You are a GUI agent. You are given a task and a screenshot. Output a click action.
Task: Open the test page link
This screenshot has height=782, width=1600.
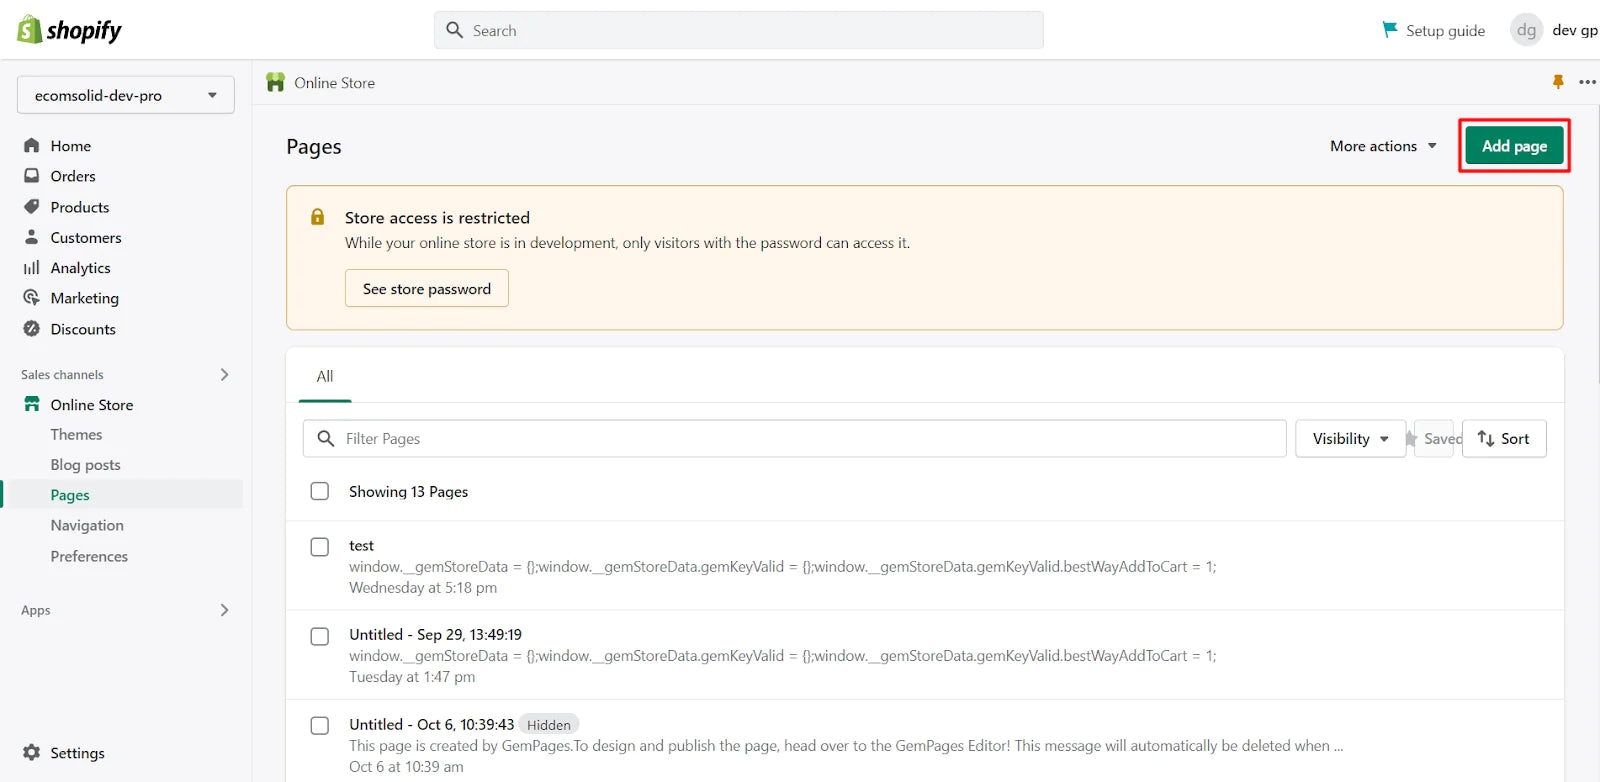[x=361, y=545]
